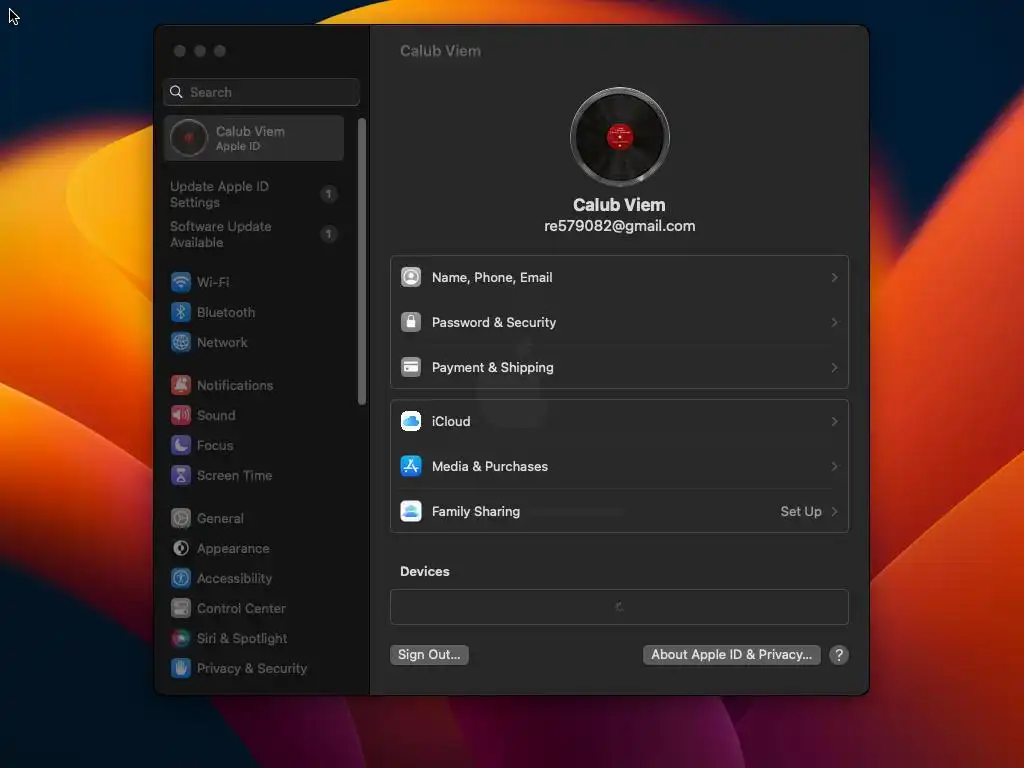Viewport: 1024px width, 768px height.
Task: Open help question mark button
Action: [x=839, y=655]
